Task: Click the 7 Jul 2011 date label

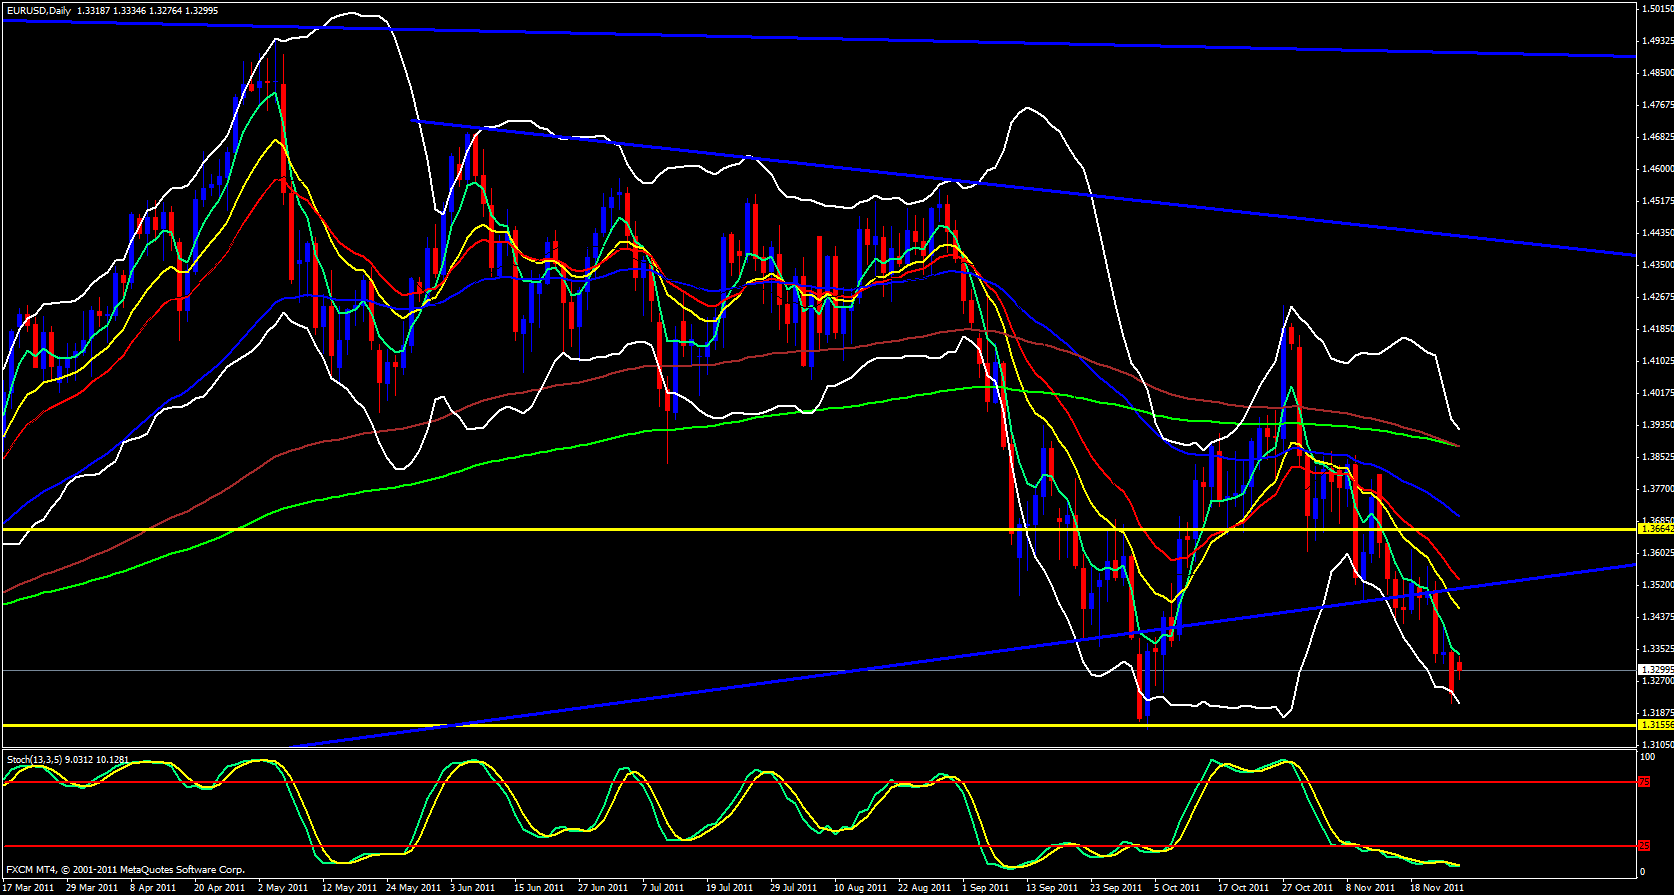Action: click(662, 887)
